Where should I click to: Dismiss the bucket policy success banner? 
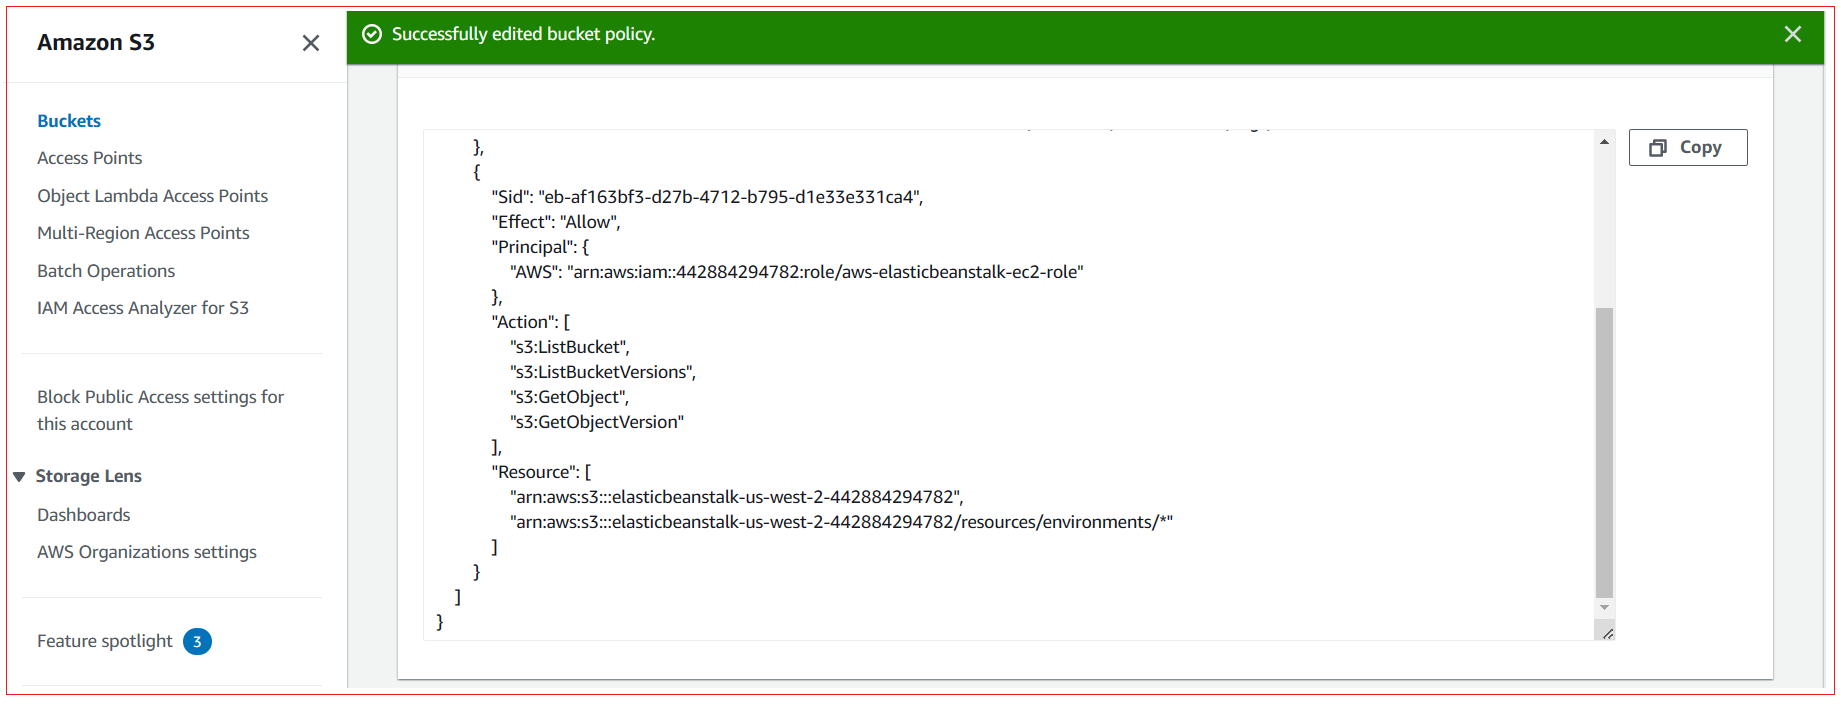coord(1793,34)
